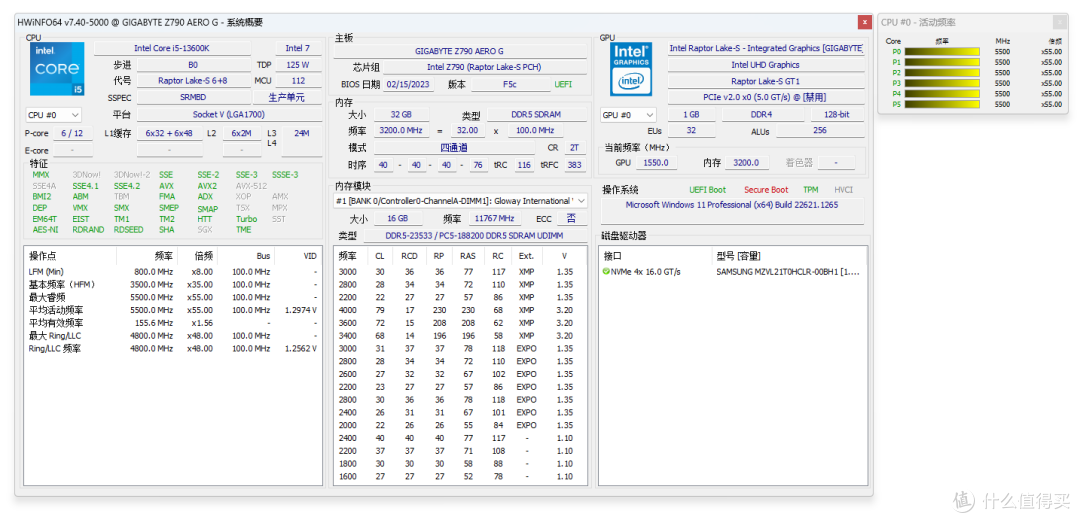This screenshot has height=523, width=1080.
Task: Select the 最大睿频 row
Action: coord(173,297)
